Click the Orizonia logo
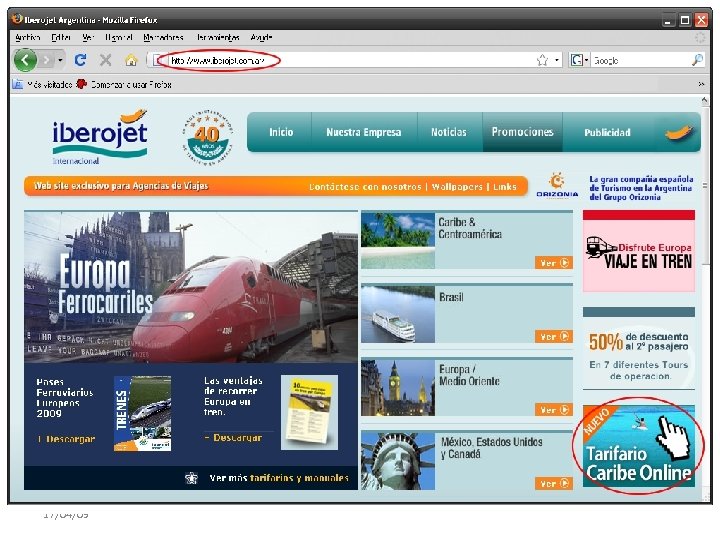 [x=557, y=185]
